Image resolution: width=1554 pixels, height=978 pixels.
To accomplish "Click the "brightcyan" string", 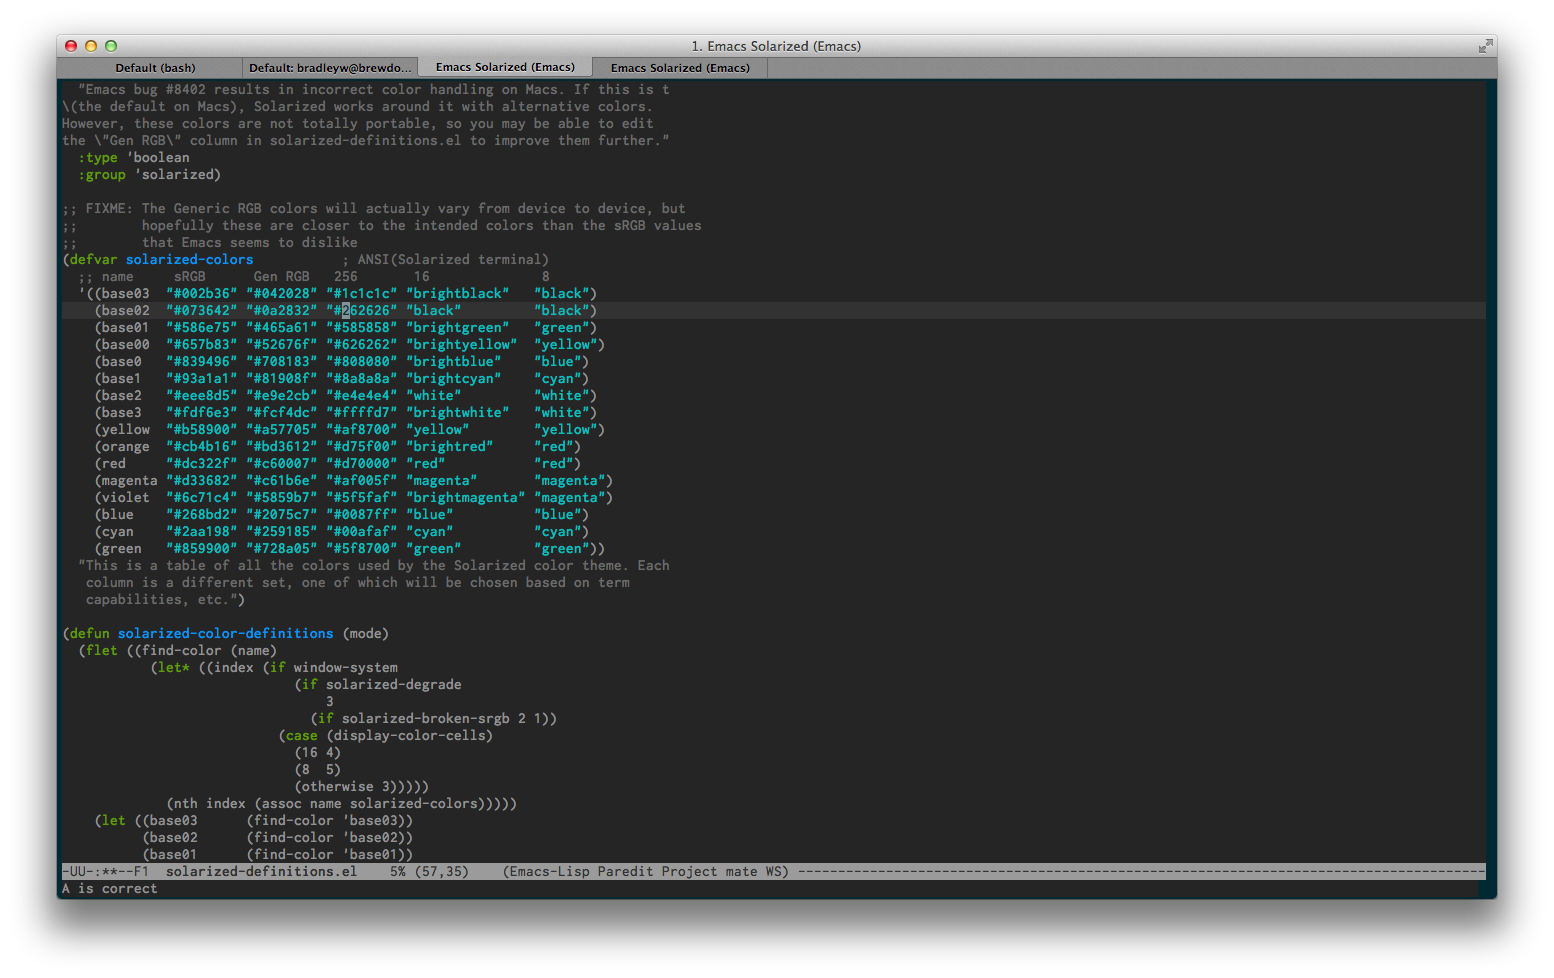I will click(x=454, y=379).
